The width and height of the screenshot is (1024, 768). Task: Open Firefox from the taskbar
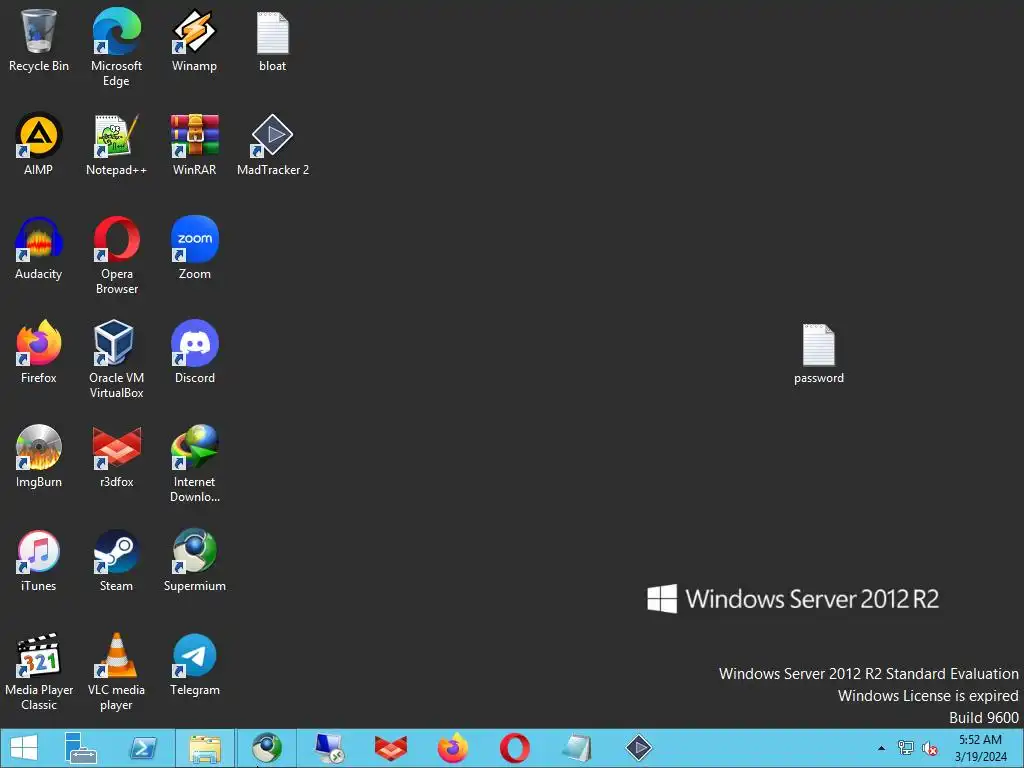click(x=453, y=748)
